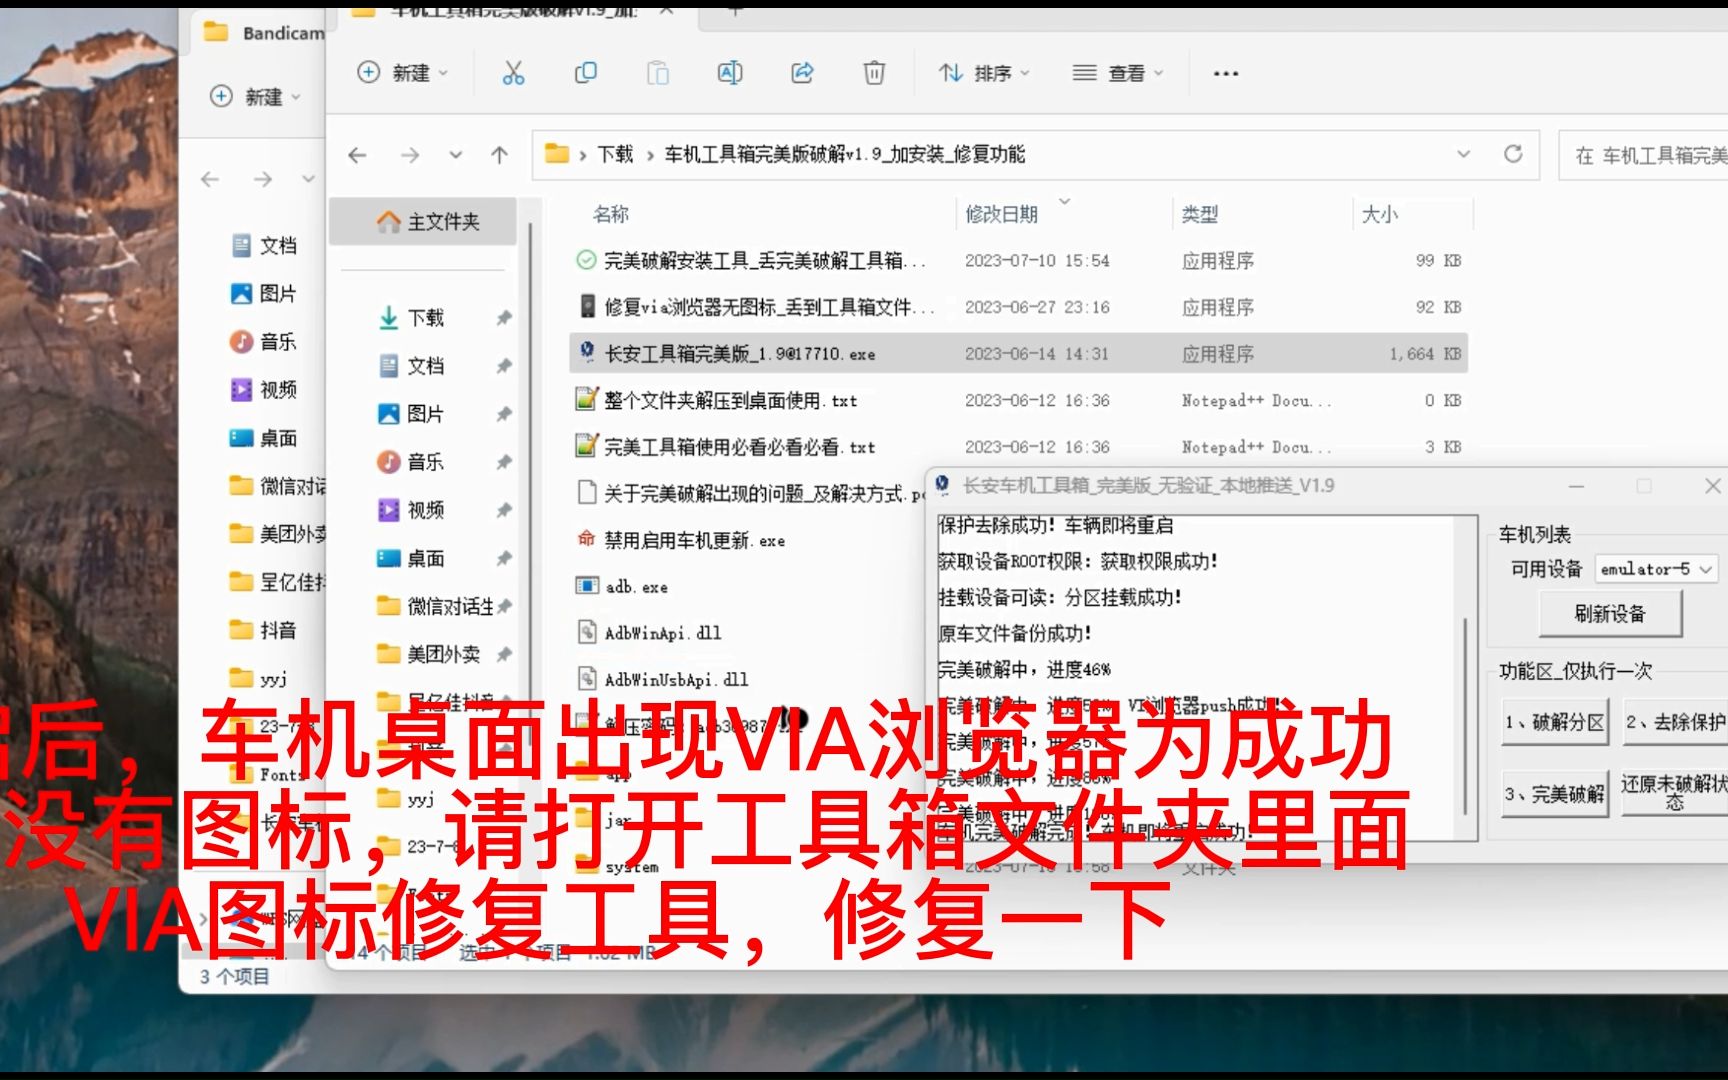
Task: Go back with the left arrow in front window
Action: 357,155
